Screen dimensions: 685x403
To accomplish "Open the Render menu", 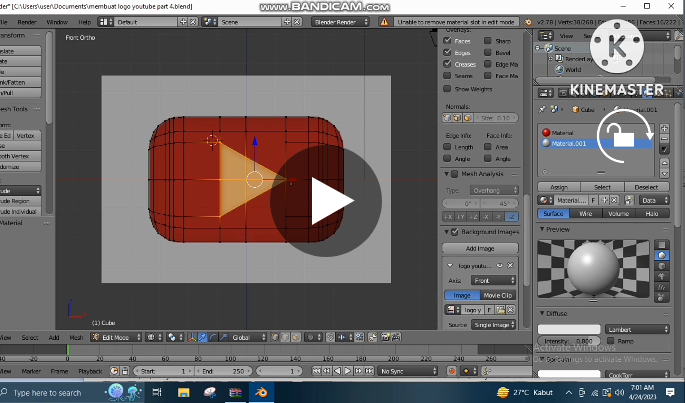I will click(27, 22).
